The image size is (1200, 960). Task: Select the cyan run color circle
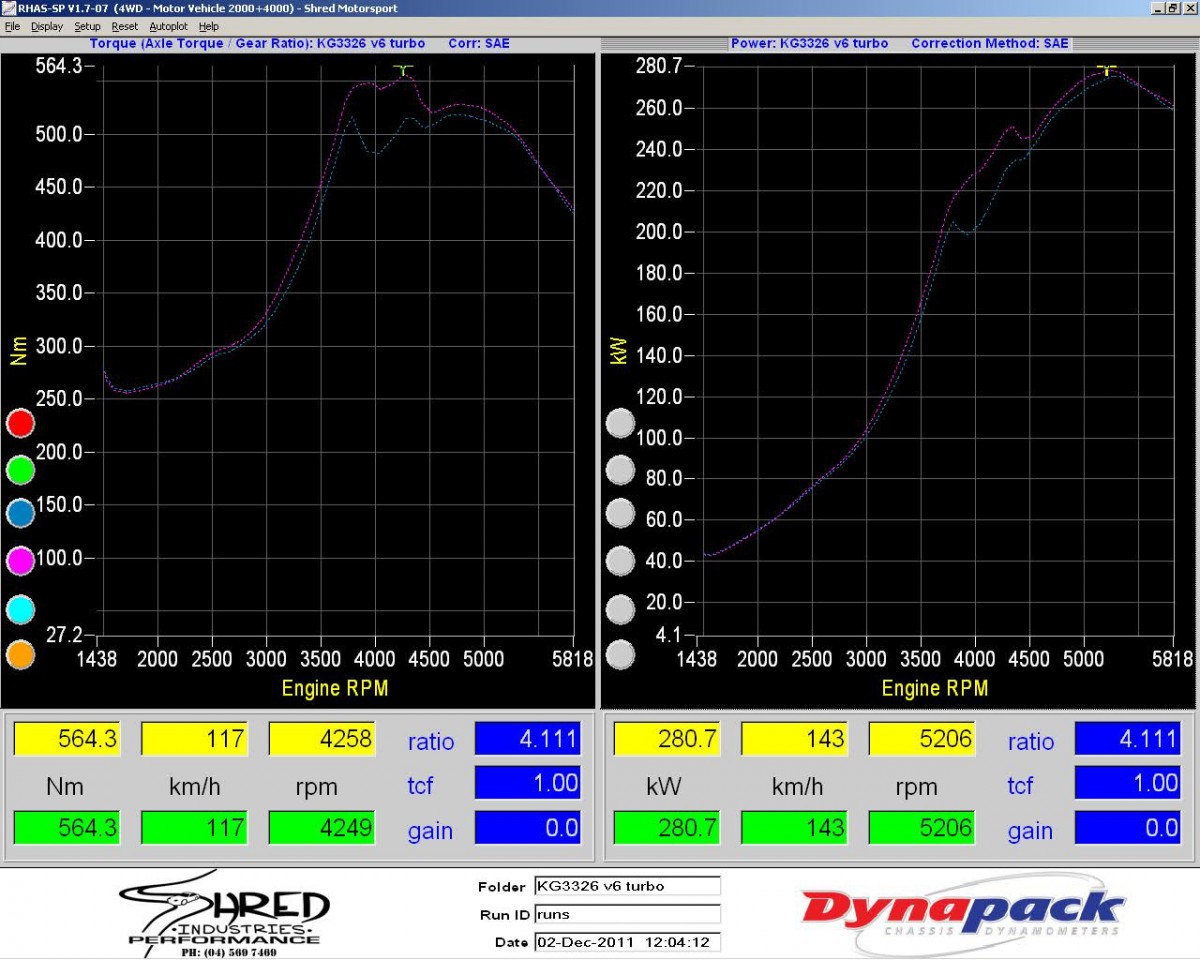[20, 609]
